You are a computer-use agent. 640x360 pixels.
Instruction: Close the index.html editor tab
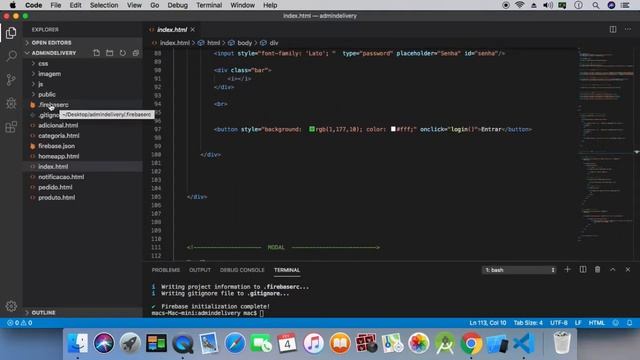(x=193, y=30)
